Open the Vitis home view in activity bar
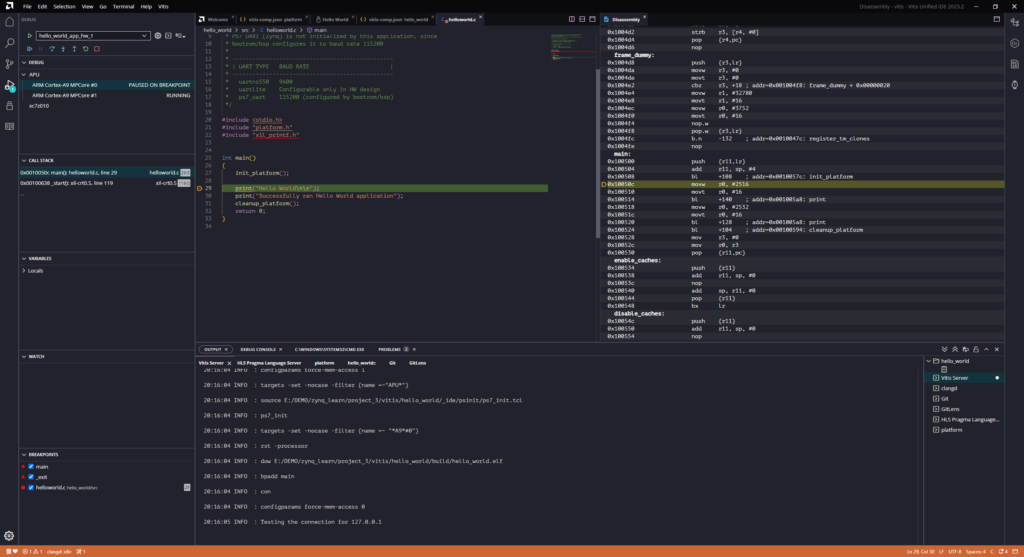Screen dimensions: 1024x557 coord(9,22)
